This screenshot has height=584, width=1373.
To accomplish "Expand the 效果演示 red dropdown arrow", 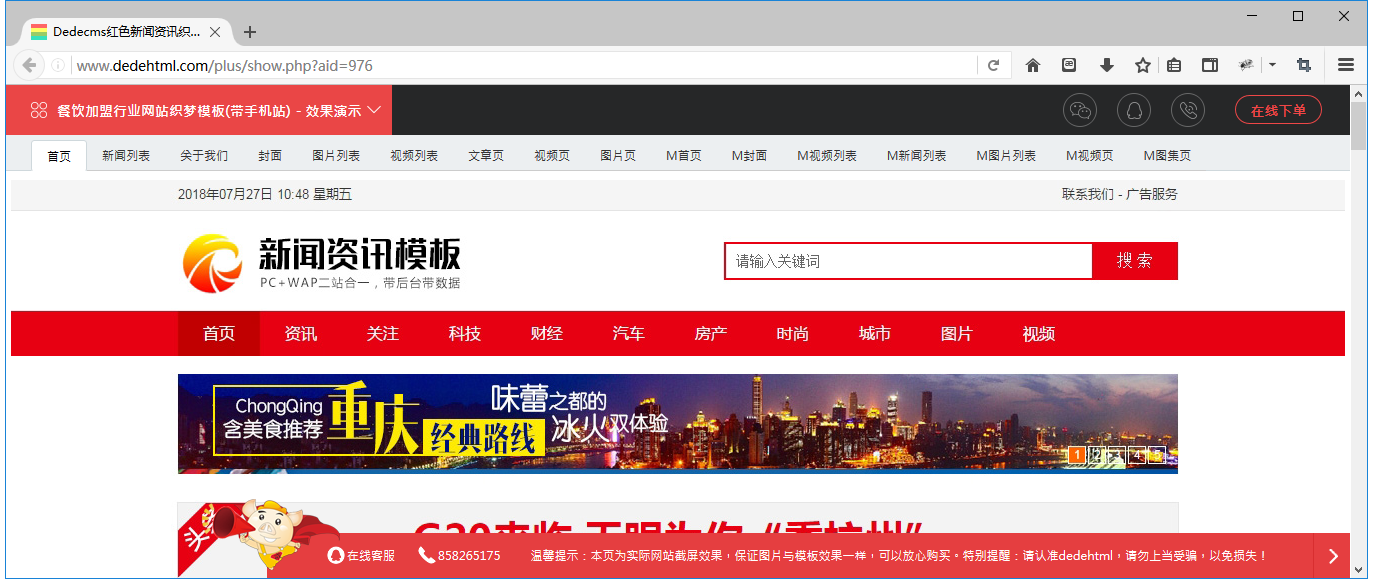I will tap(376, 110).
